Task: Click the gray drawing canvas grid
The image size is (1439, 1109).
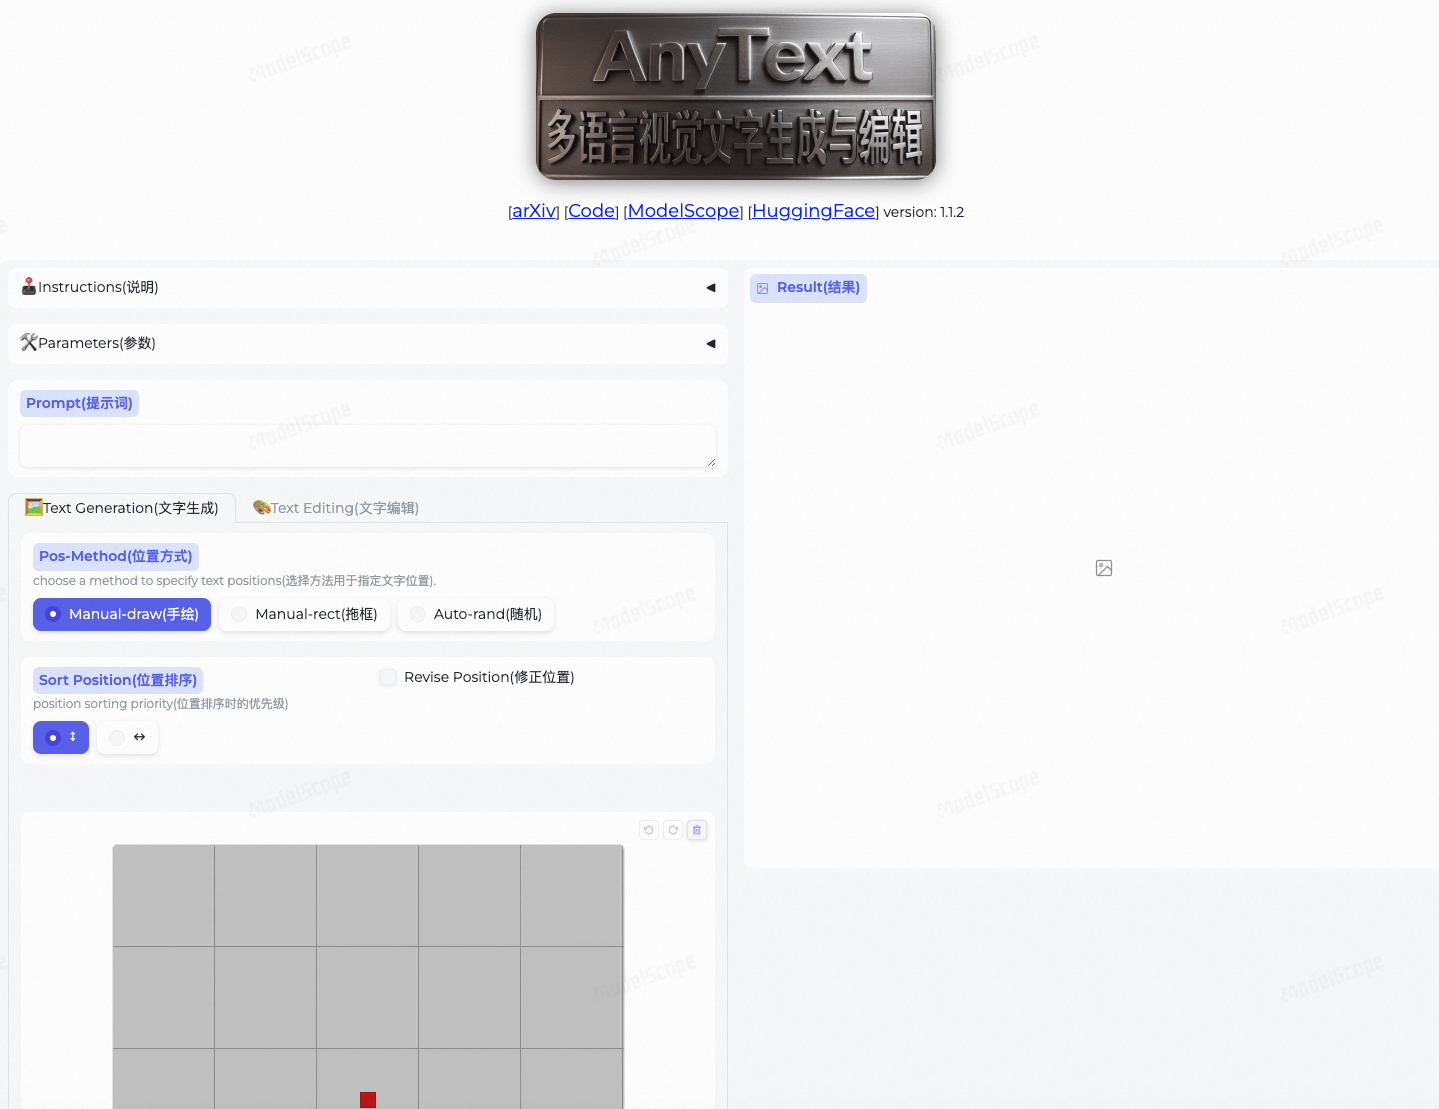Action: (368, 977)
